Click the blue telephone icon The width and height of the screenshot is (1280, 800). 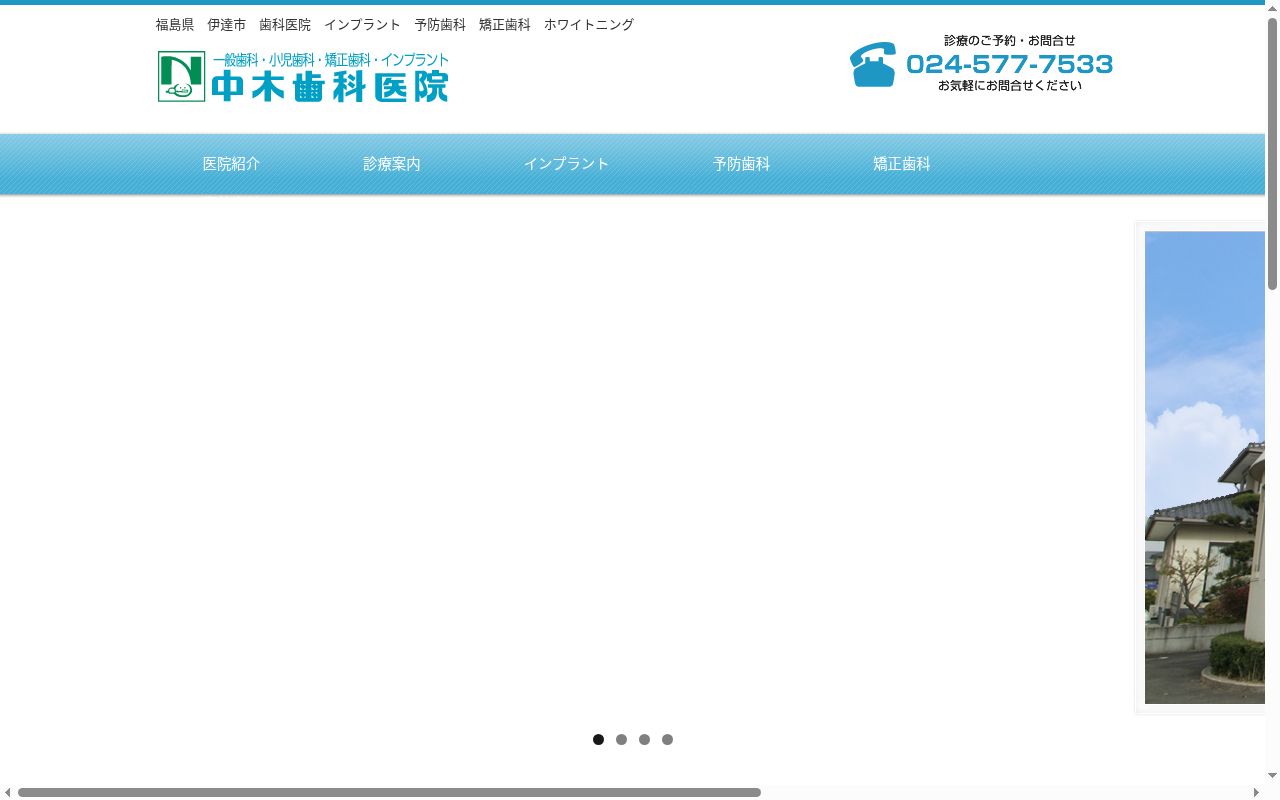click(x=872, y=64)
